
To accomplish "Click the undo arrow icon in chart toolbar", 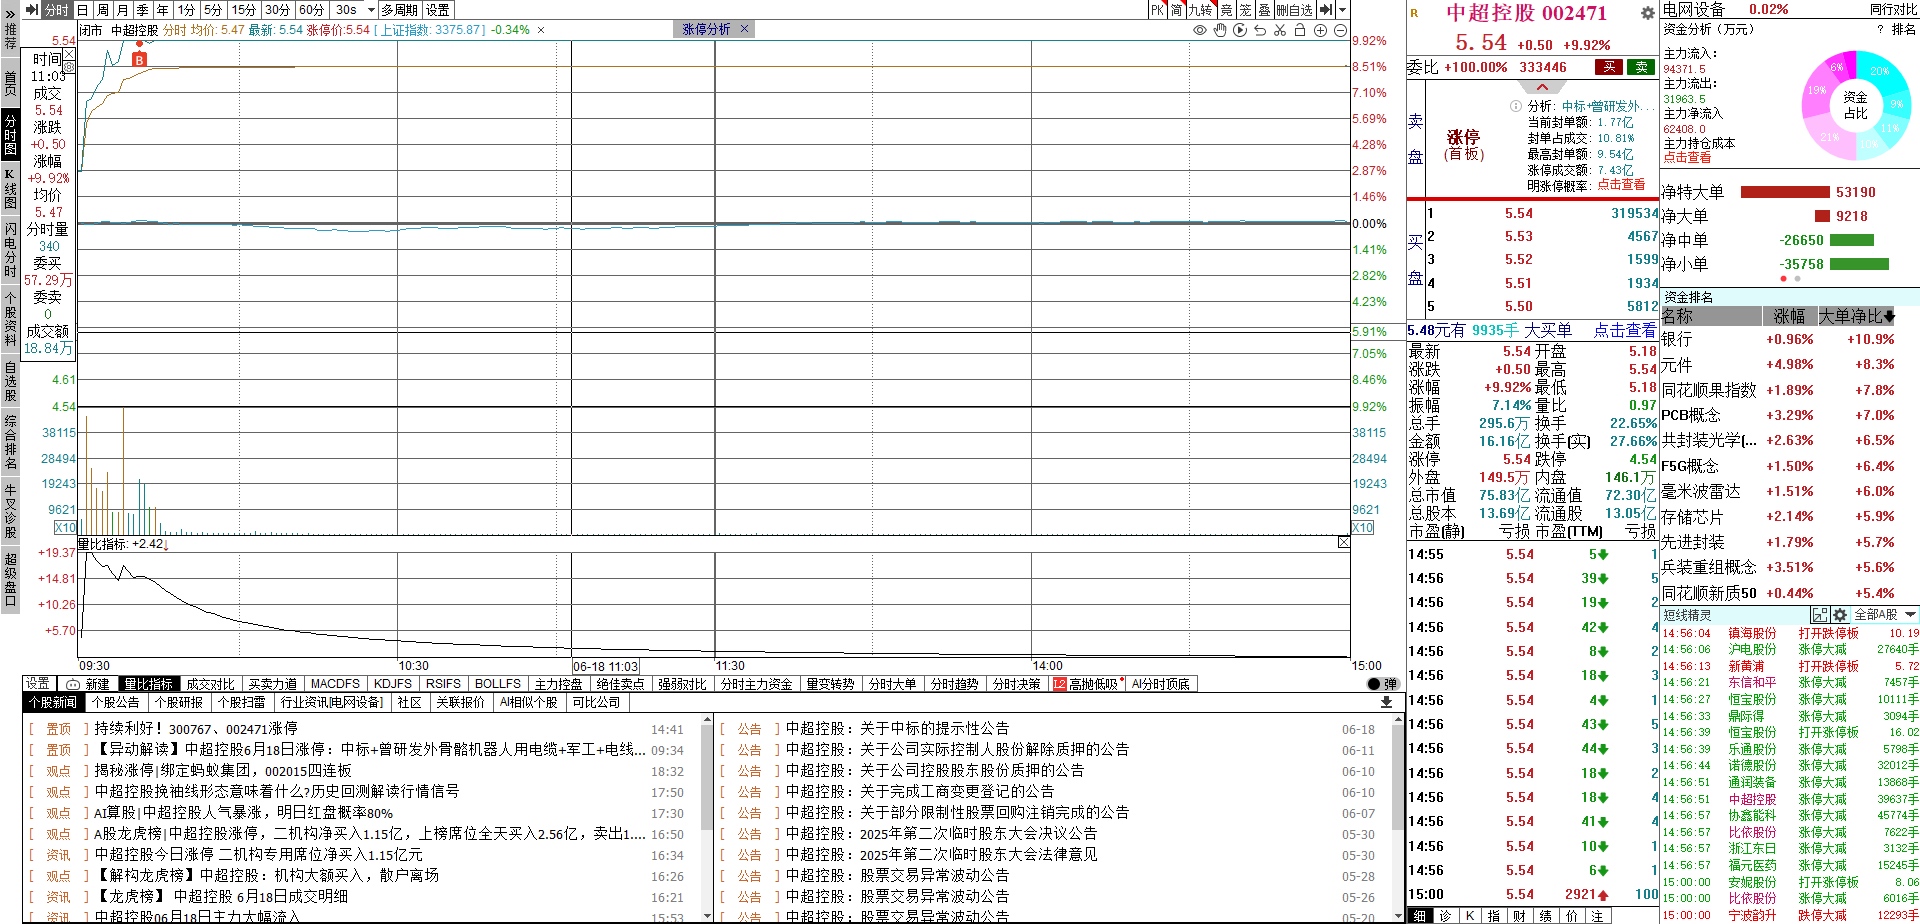I will pos(1260,30).
